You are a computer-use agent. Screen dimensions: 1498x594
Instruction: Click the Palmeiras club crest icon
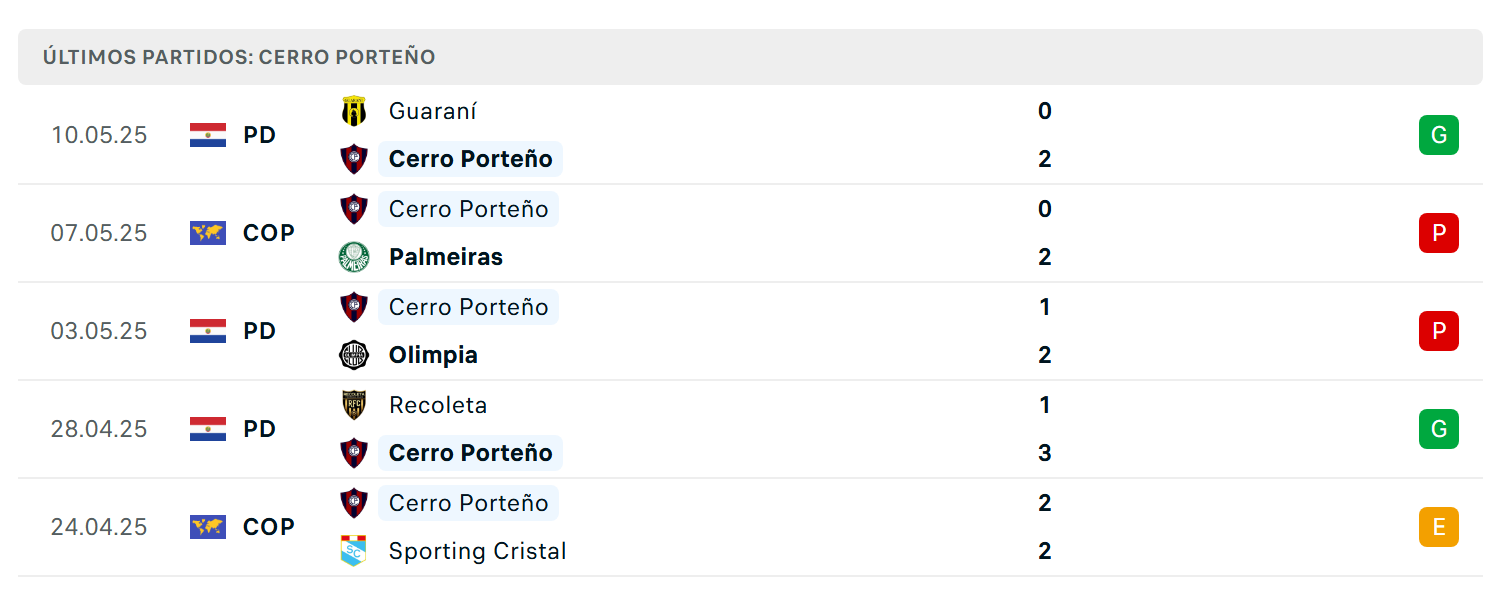354,257
